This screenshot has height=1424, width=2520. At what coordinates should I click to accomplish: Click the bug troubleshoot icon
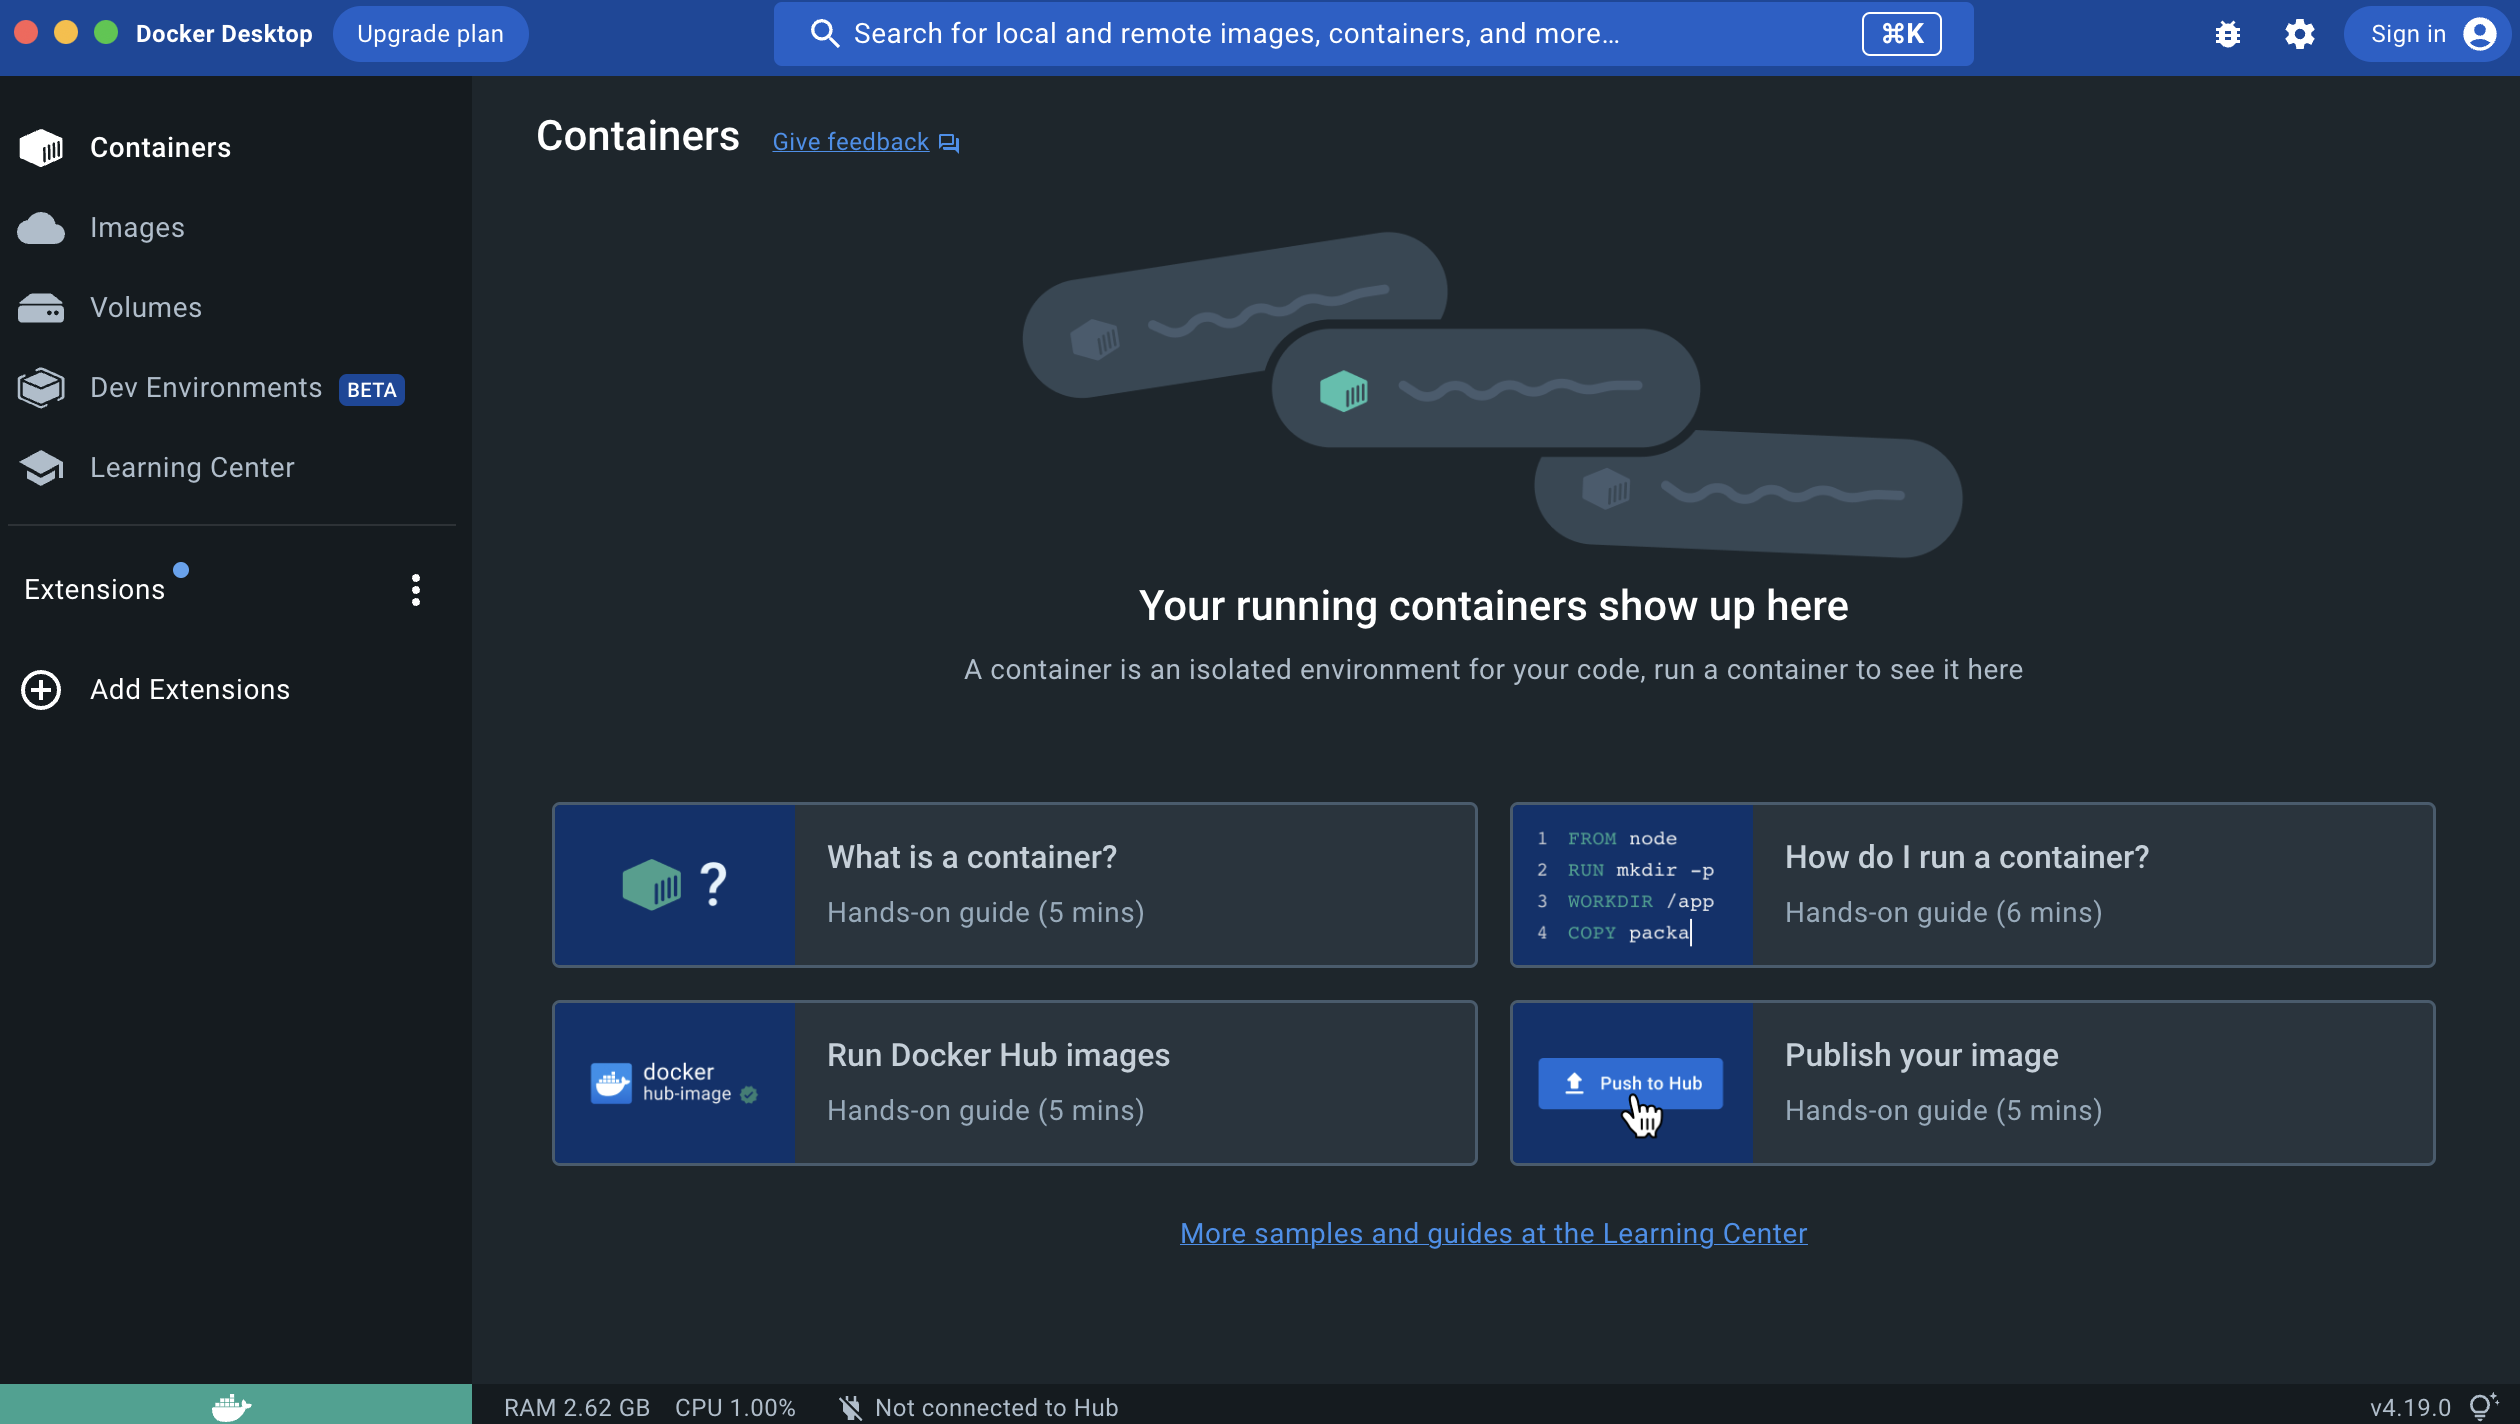coord(2228,34)
